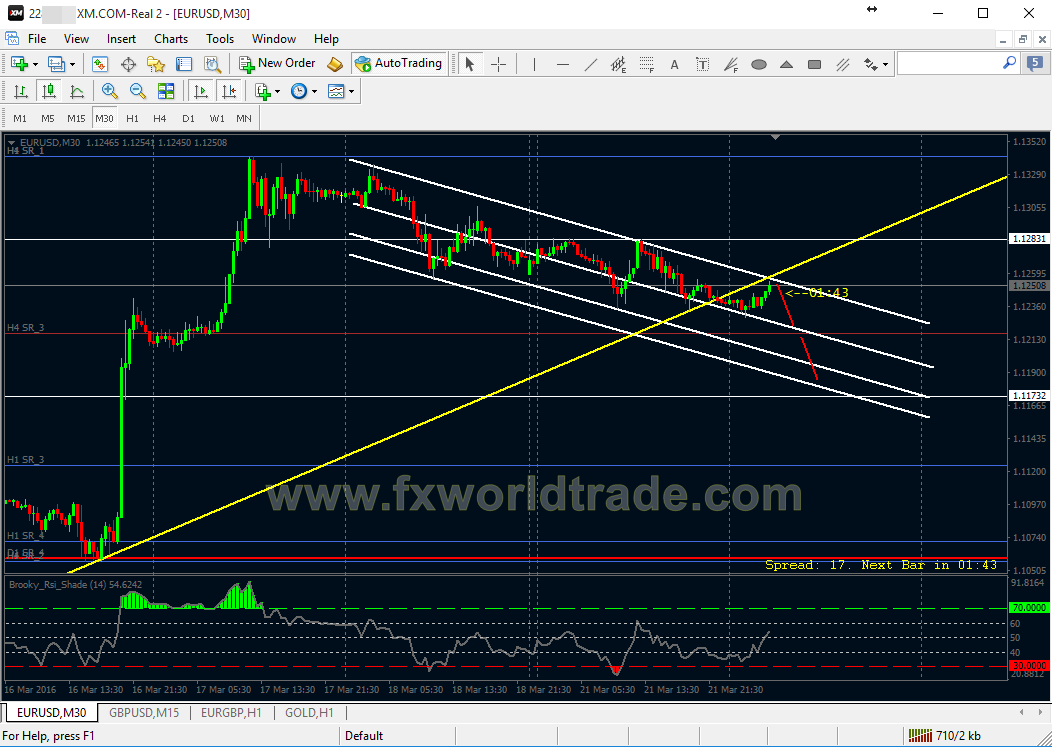Image resolution: width=1052 pixels, height=747 pixels.
Task: Toggle chart Auto Scroll
Action: click(200, 91)
